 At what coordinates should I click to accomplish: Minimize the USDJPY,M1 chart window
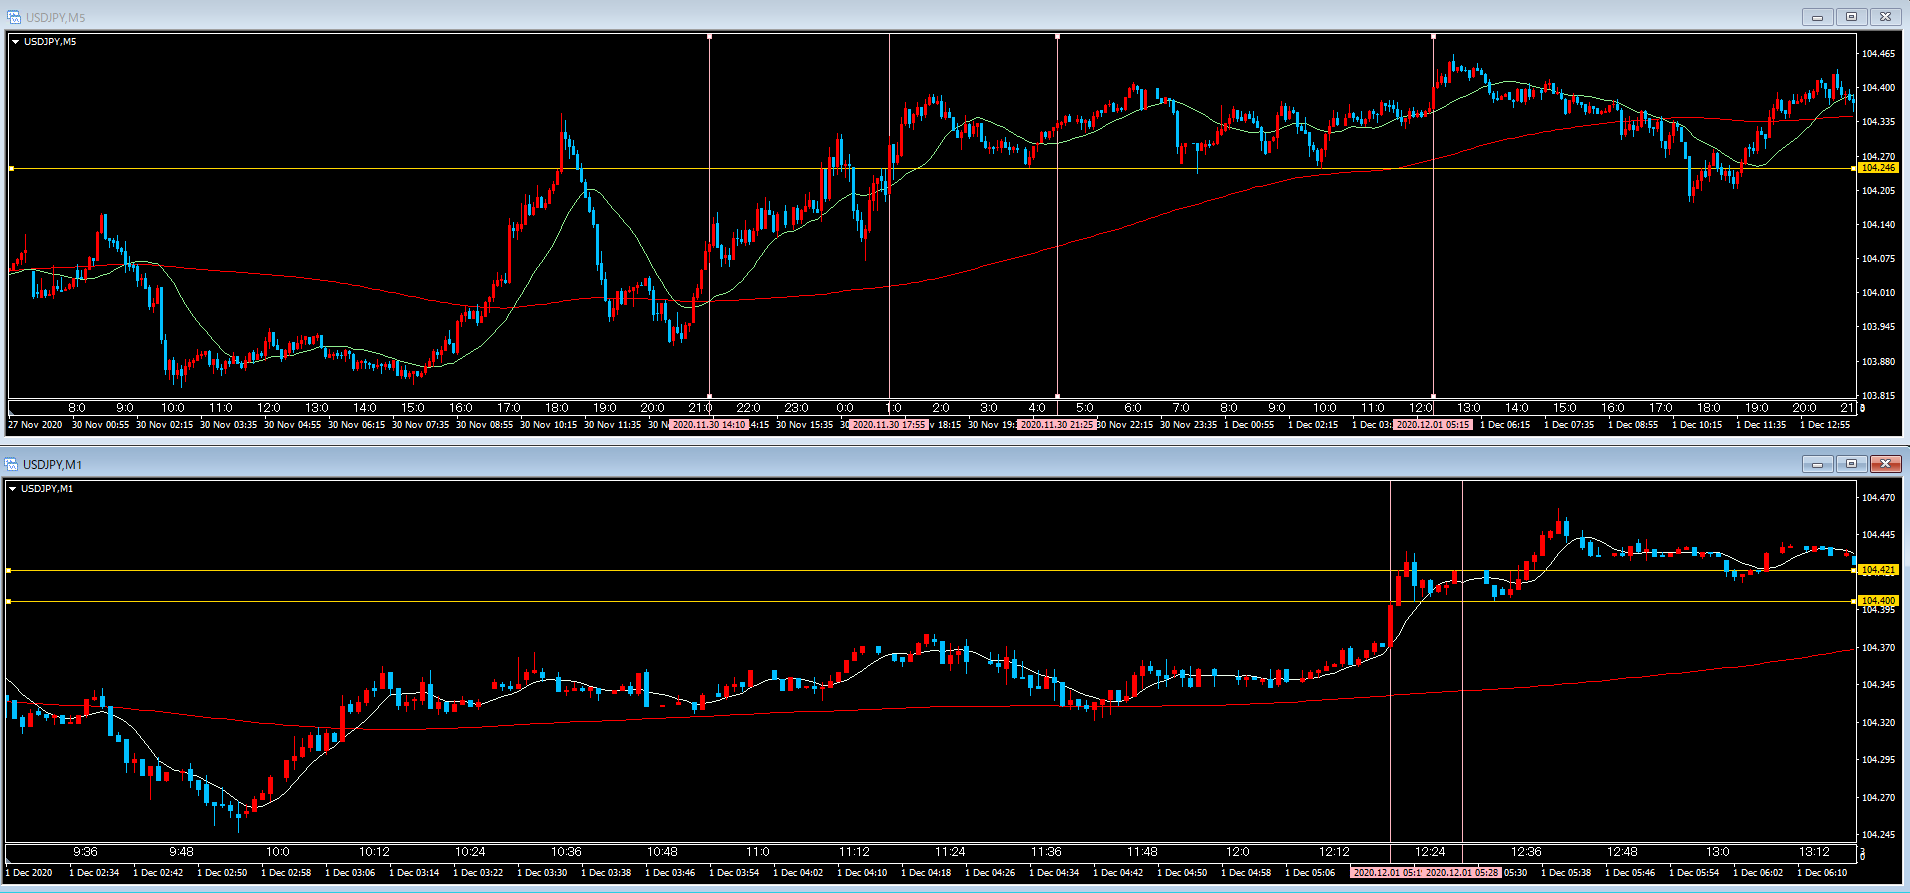(x=1817, y=464)
